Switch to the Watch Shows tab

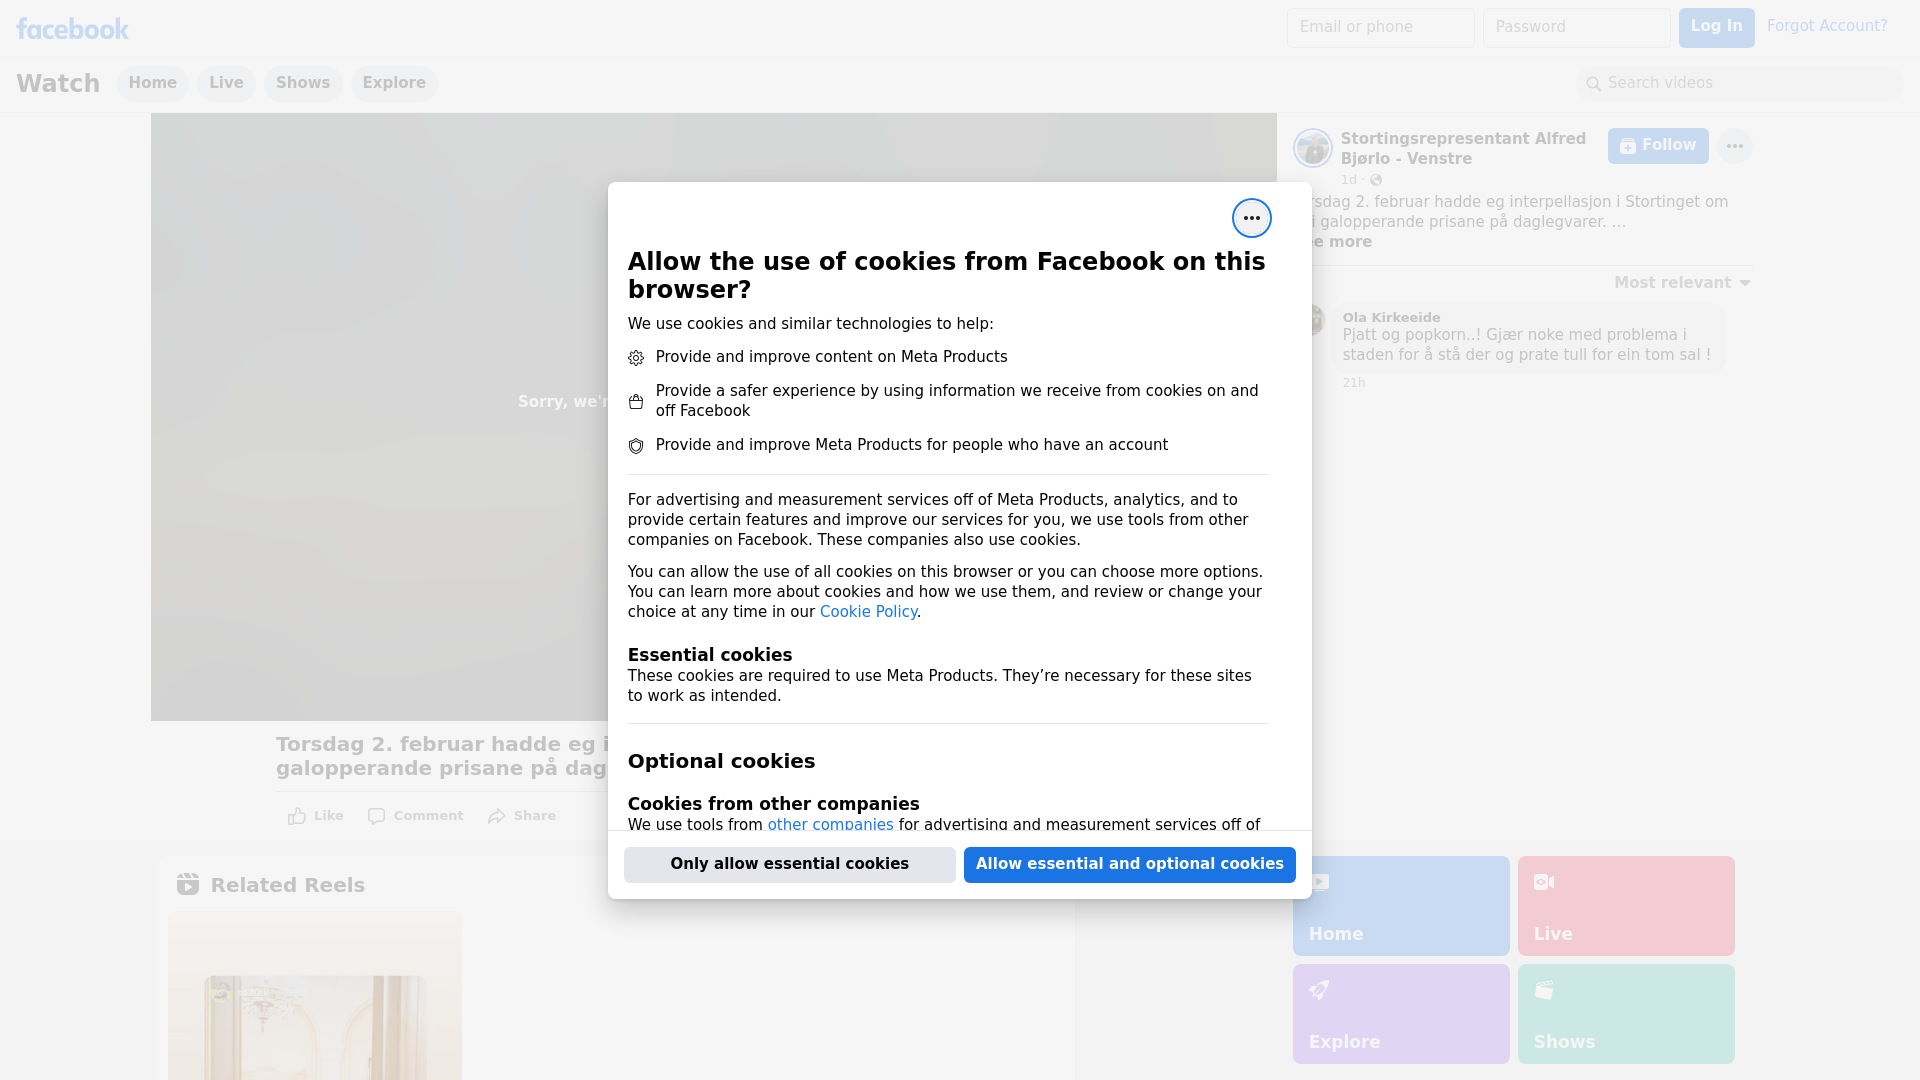303,83
